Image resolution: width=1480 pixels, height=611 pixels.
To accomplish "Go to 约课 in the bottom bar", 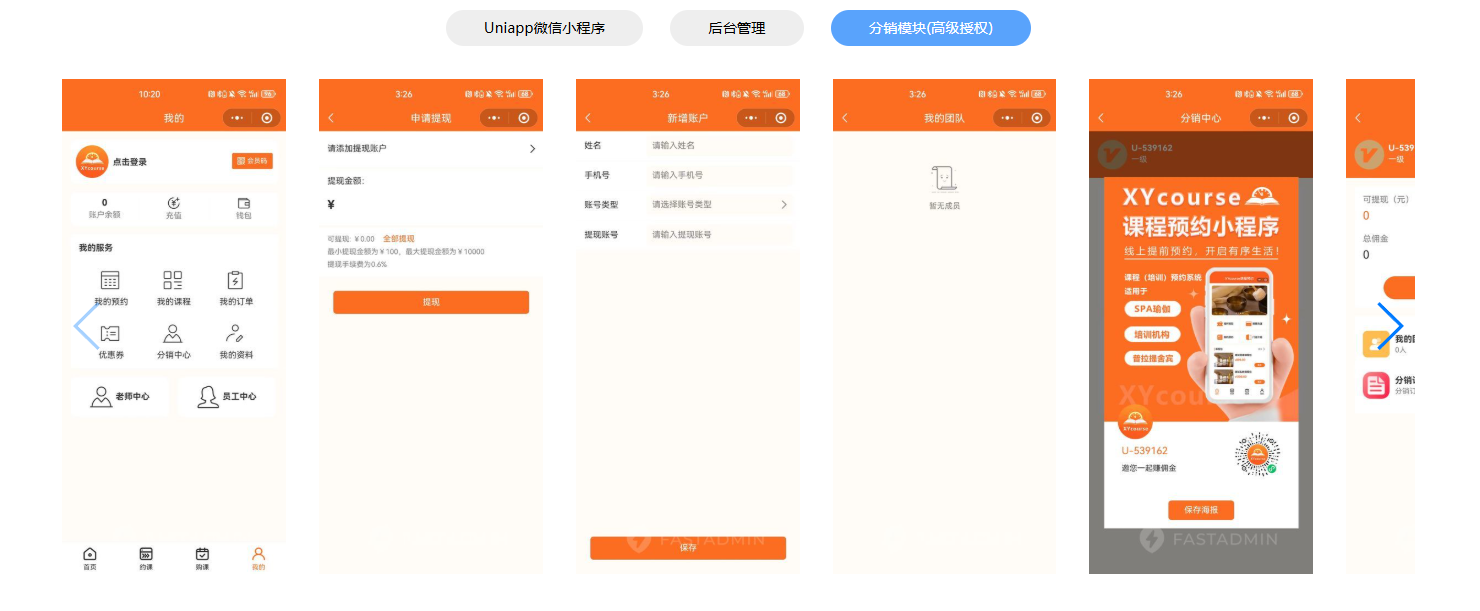I will [x=146, y=559].
